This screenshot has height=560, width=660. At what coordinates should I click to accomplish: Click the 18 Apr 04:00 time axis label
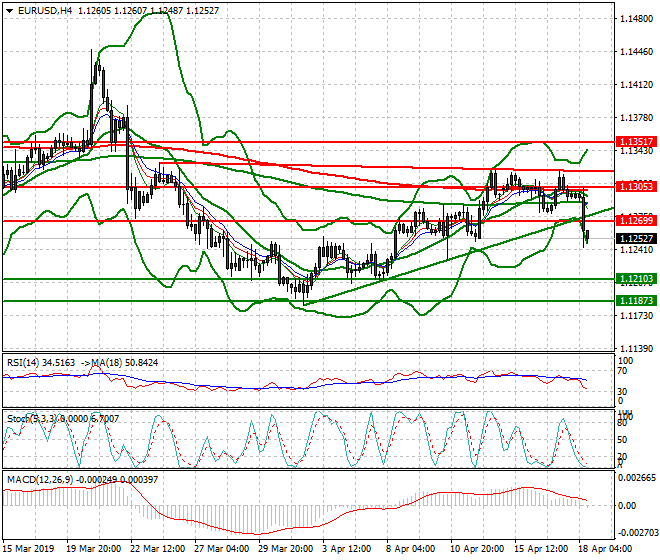[606, 549]
